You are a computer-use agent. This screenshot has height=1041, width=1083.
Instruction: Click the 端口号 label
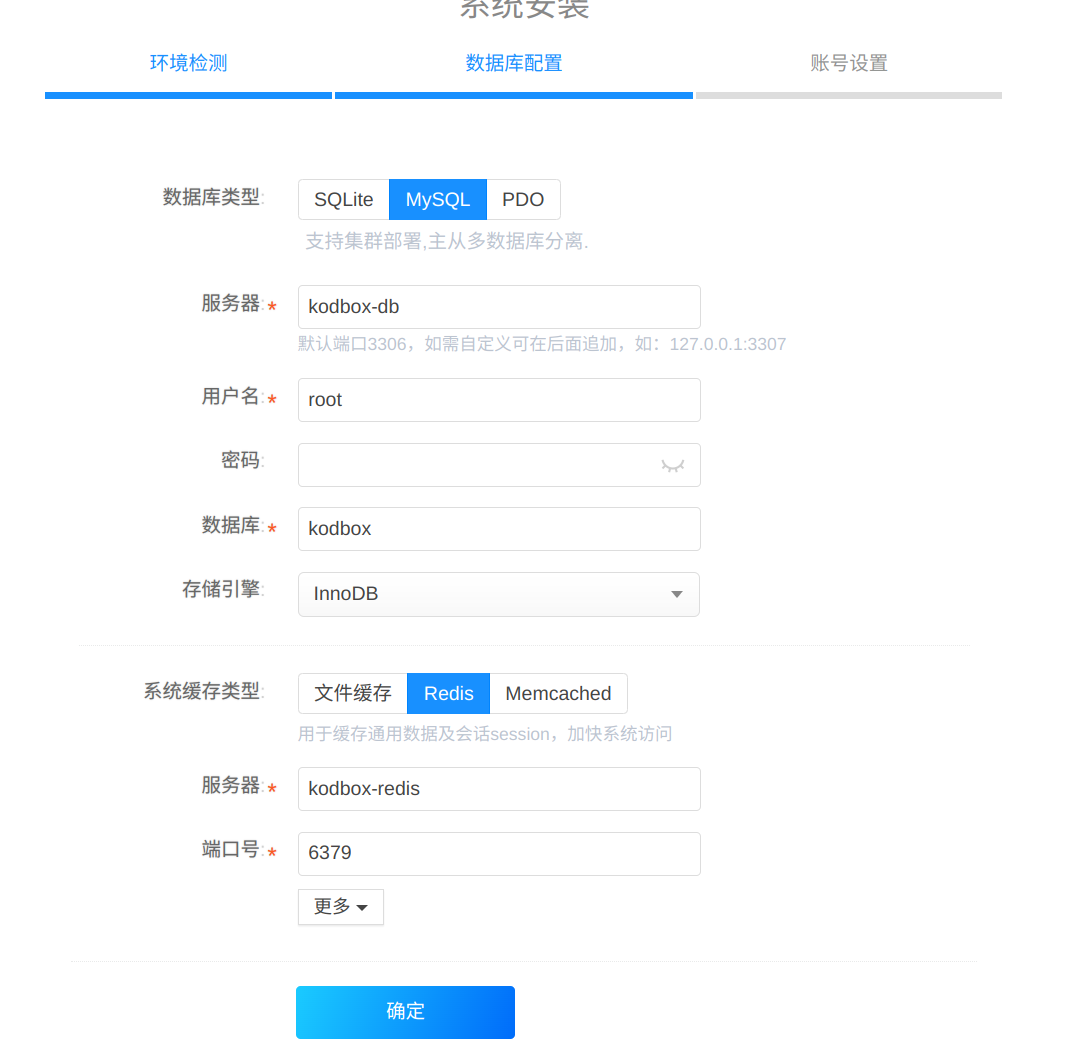(232, 850)
